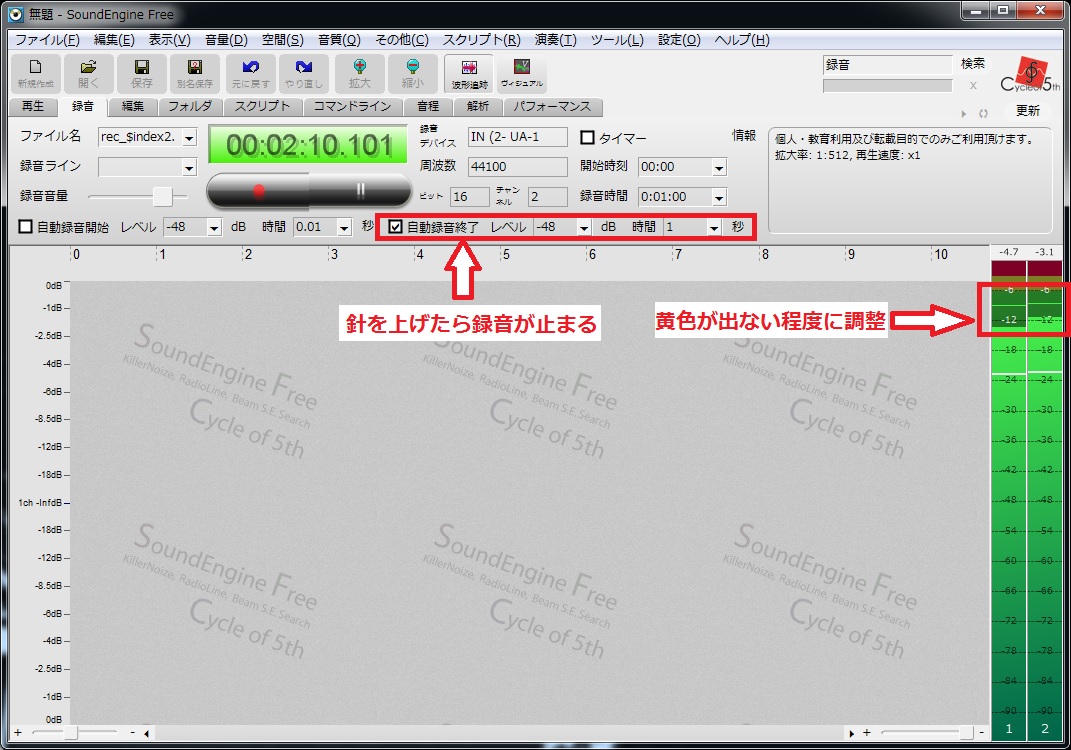Open the 編集(E) menu
1071x750 pixels.
pyautogui.click(x=114, y=40)
